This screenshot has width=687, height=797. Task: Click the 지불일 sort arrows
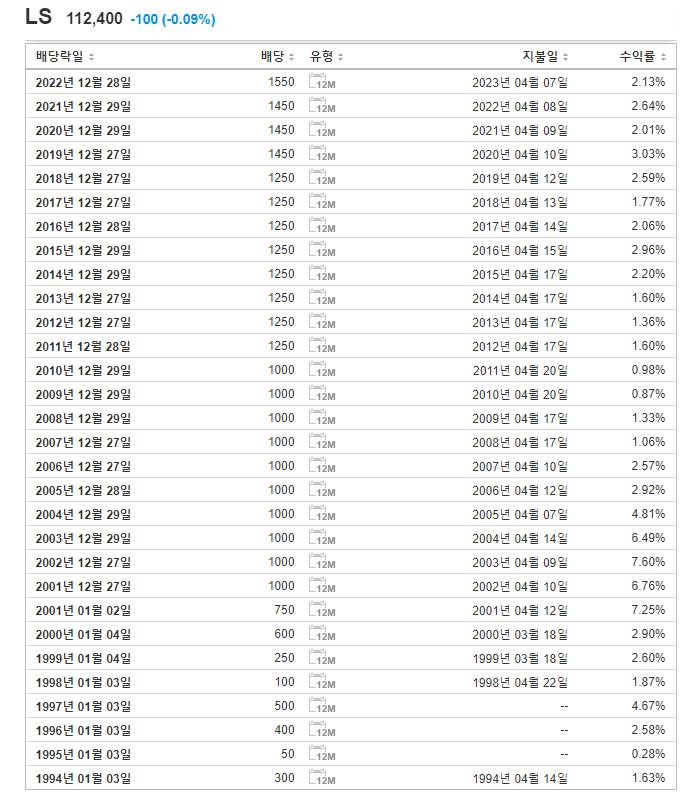[566, 57]
